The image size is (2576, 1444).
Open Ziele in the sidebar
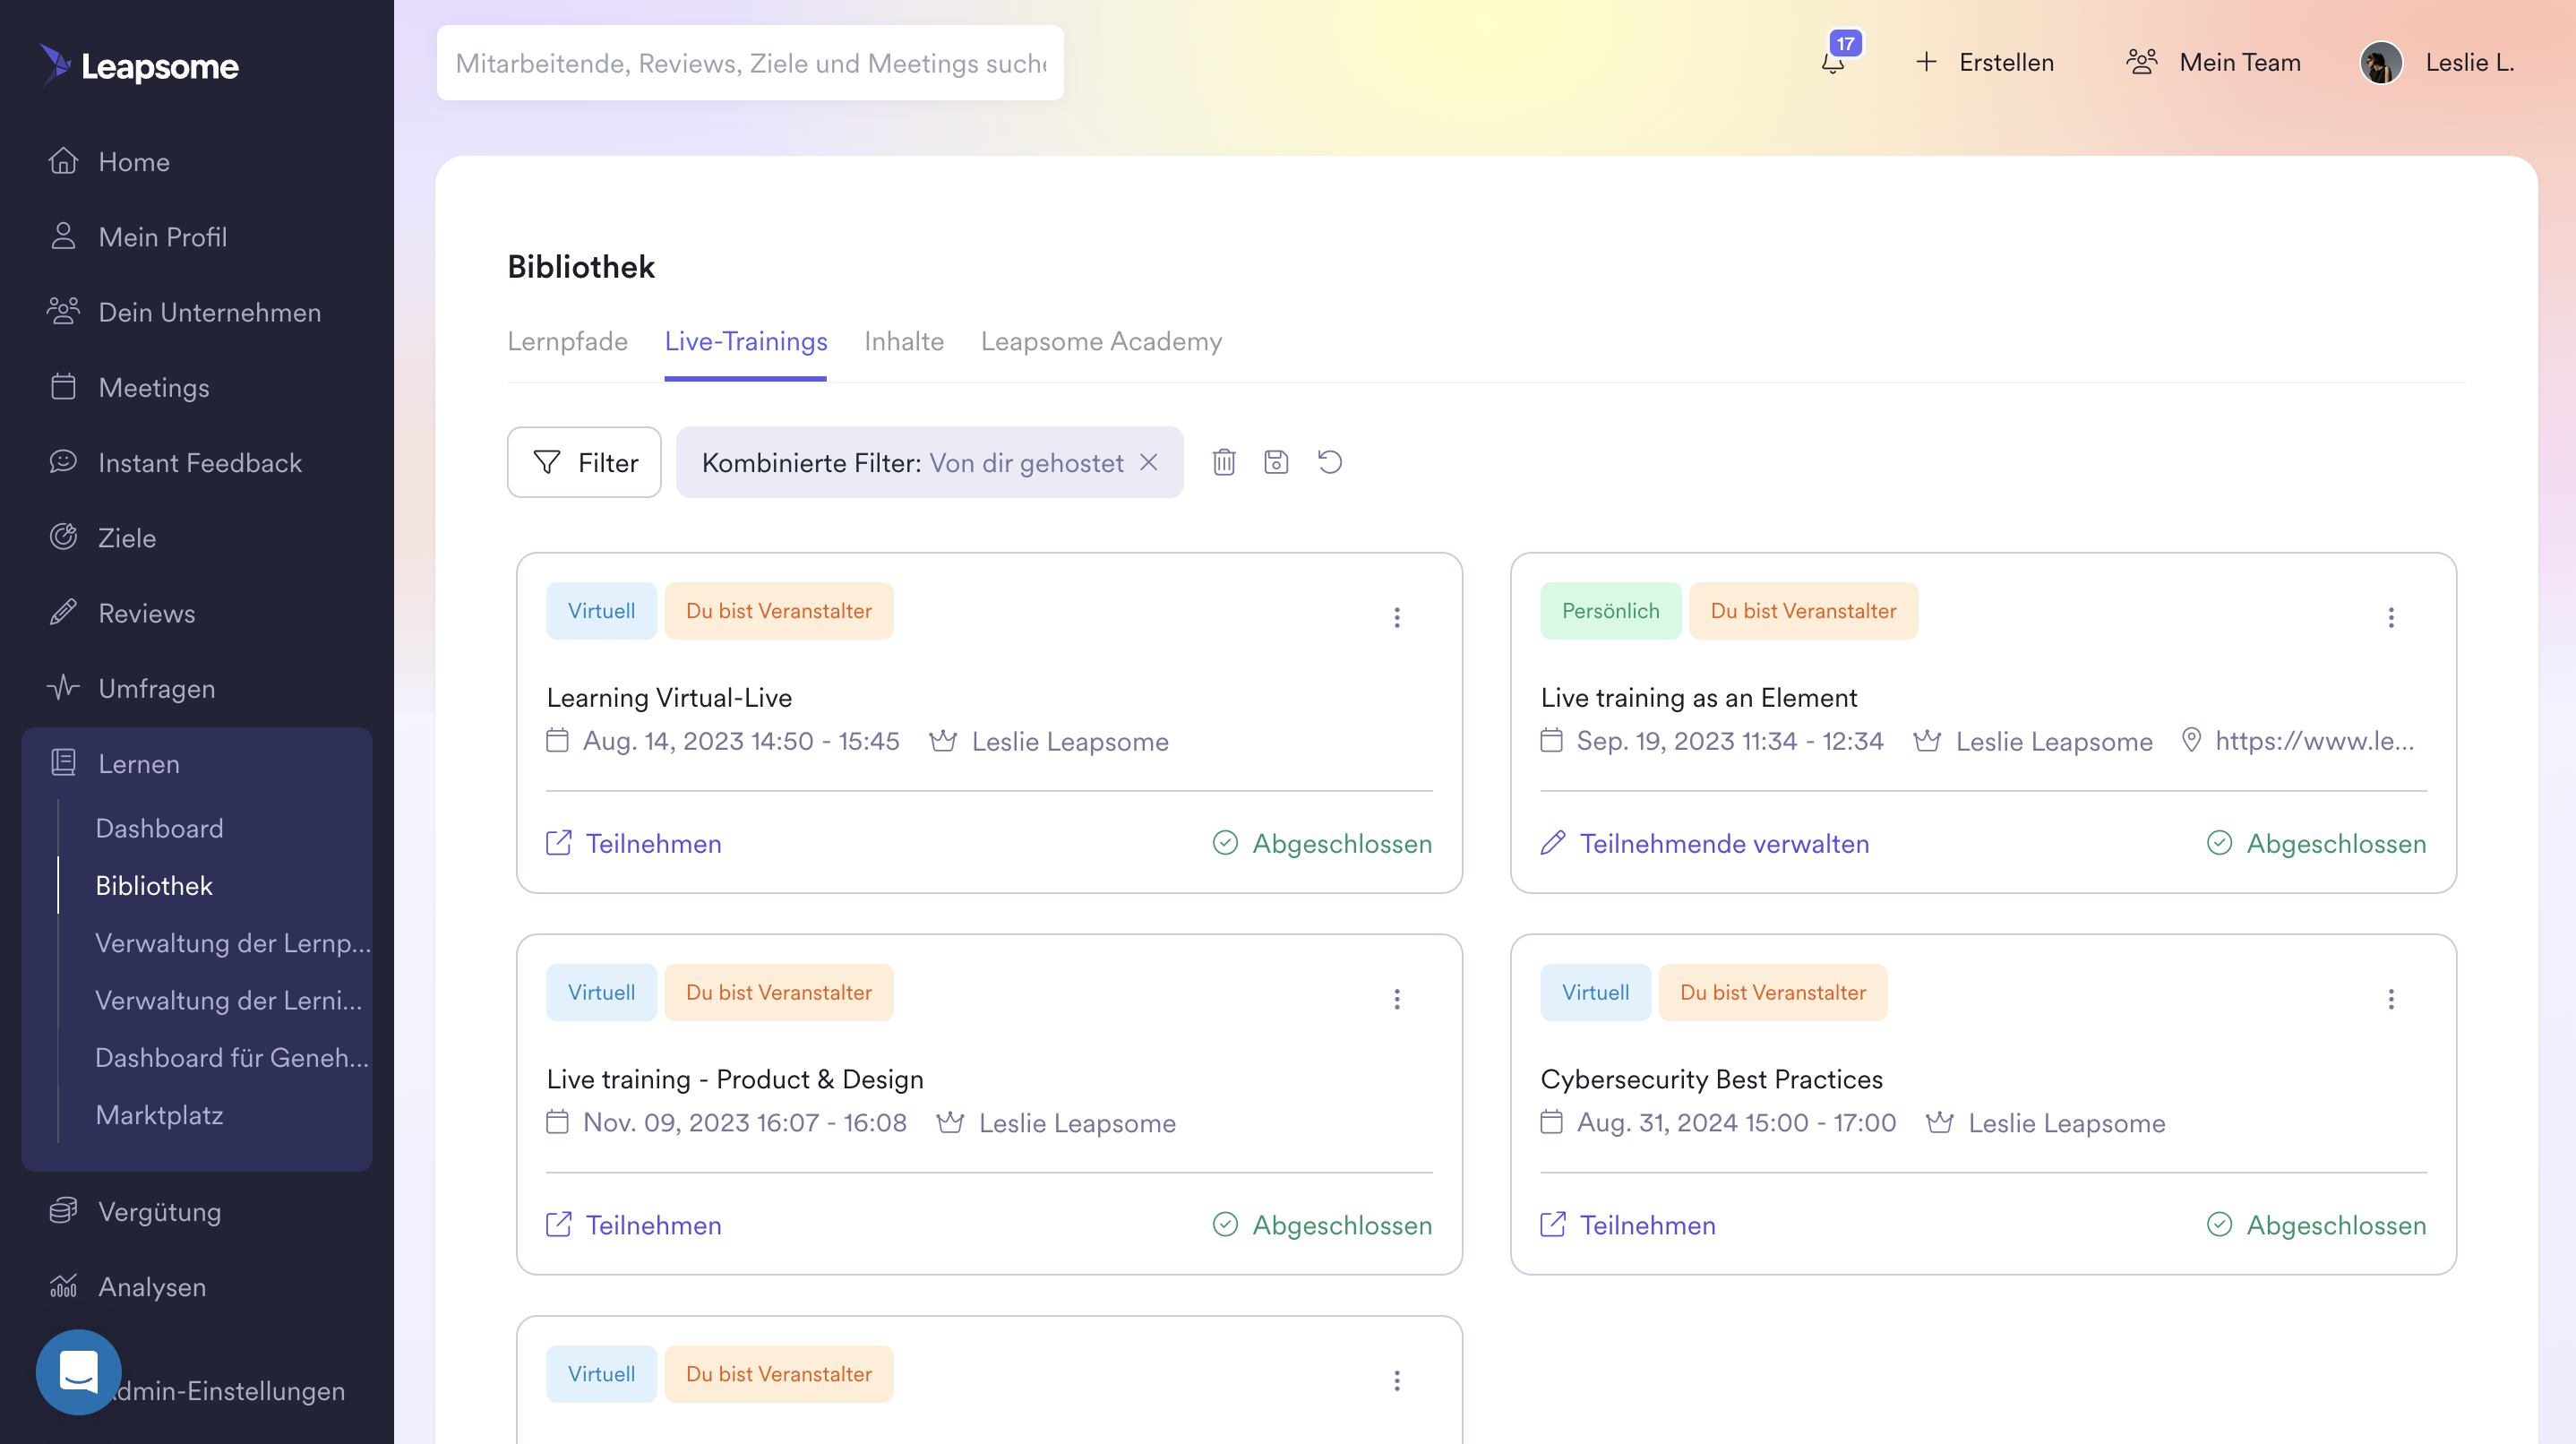coord(127,538)
